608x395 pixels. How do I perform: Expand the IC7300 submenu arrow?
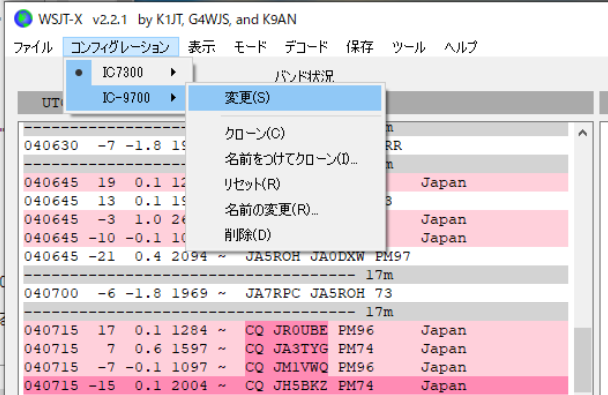(173, 72)
